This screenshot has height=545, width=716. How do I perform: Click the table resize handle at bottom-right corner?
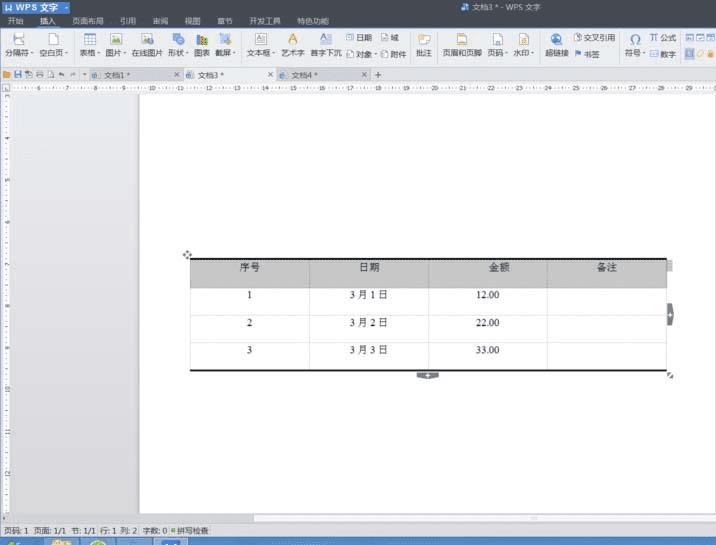[x=670, y=375]
